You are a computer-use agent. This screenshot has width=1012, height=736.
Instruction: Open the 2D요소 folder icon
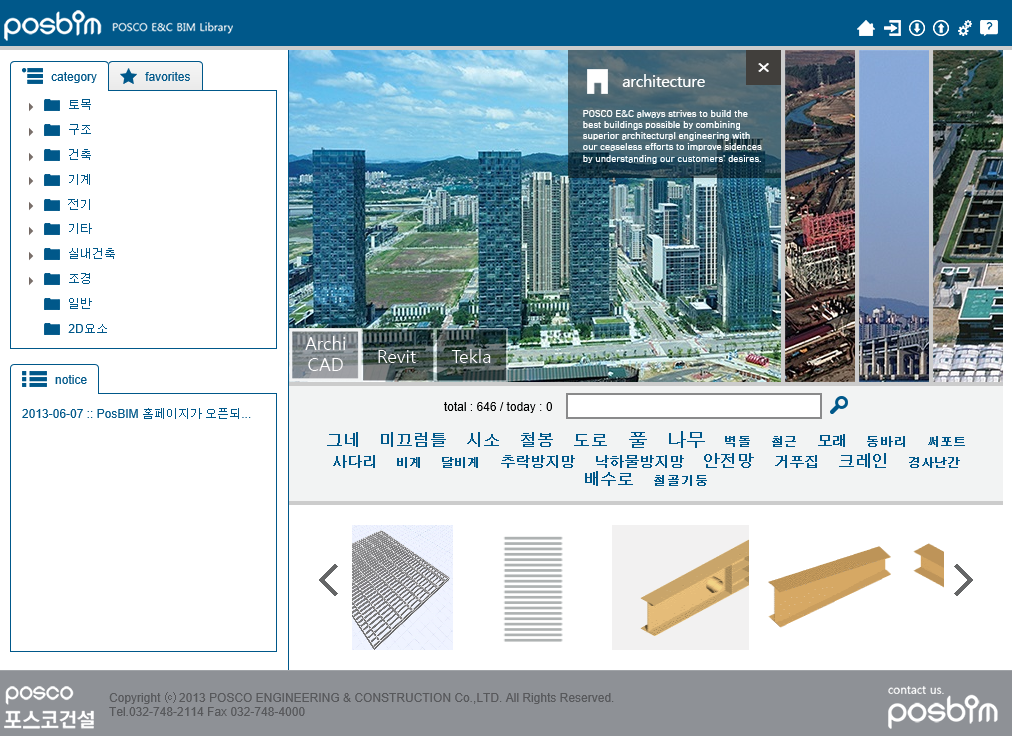52,329
